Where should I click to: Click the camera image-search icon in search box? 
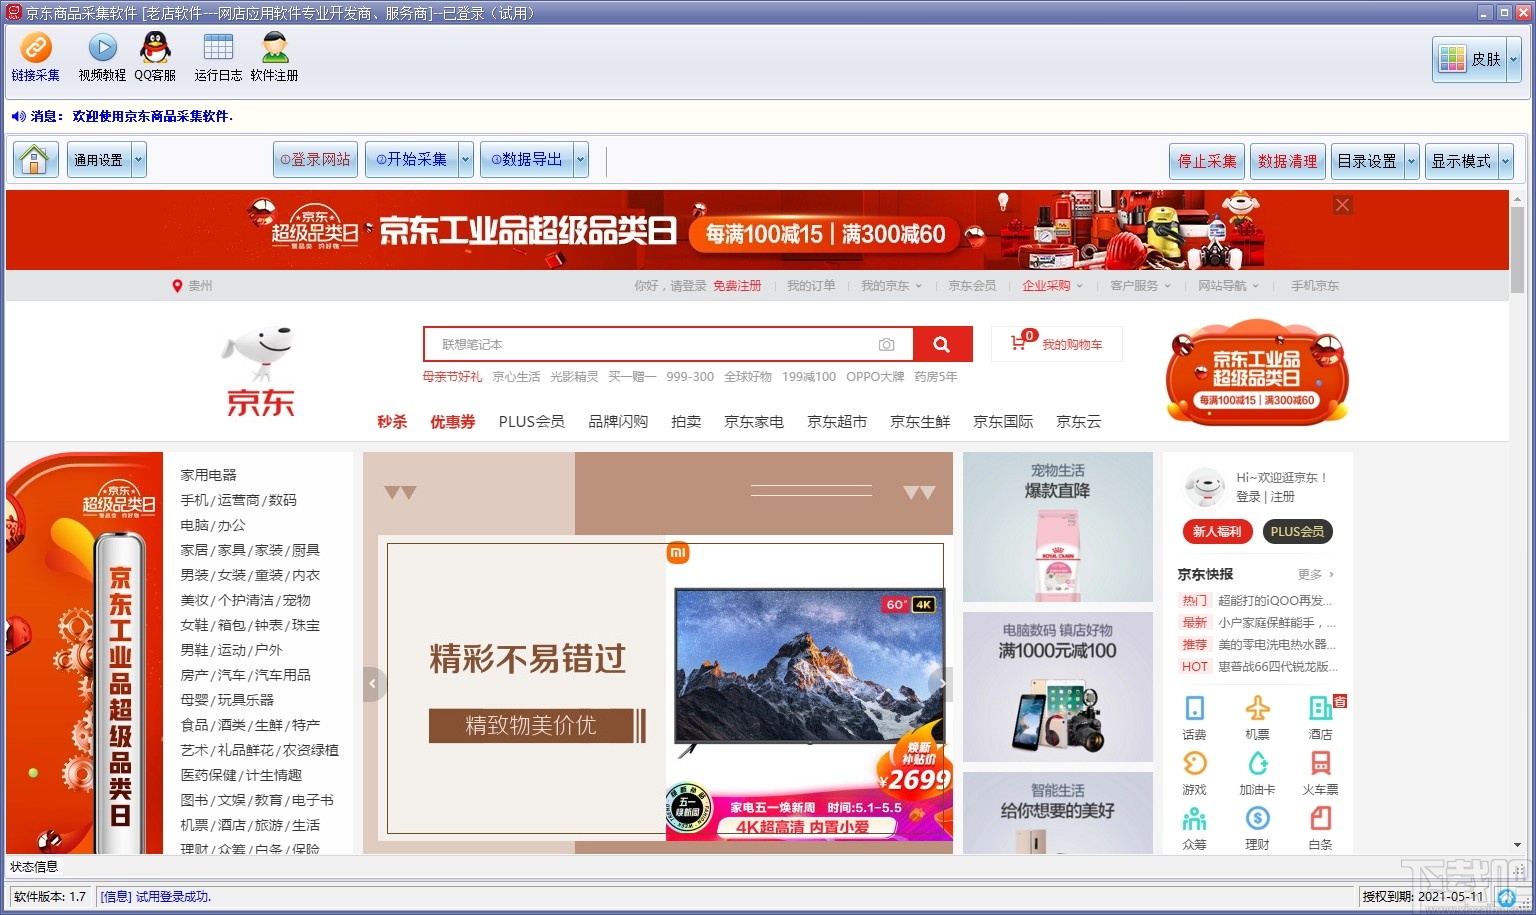(886, 344)
